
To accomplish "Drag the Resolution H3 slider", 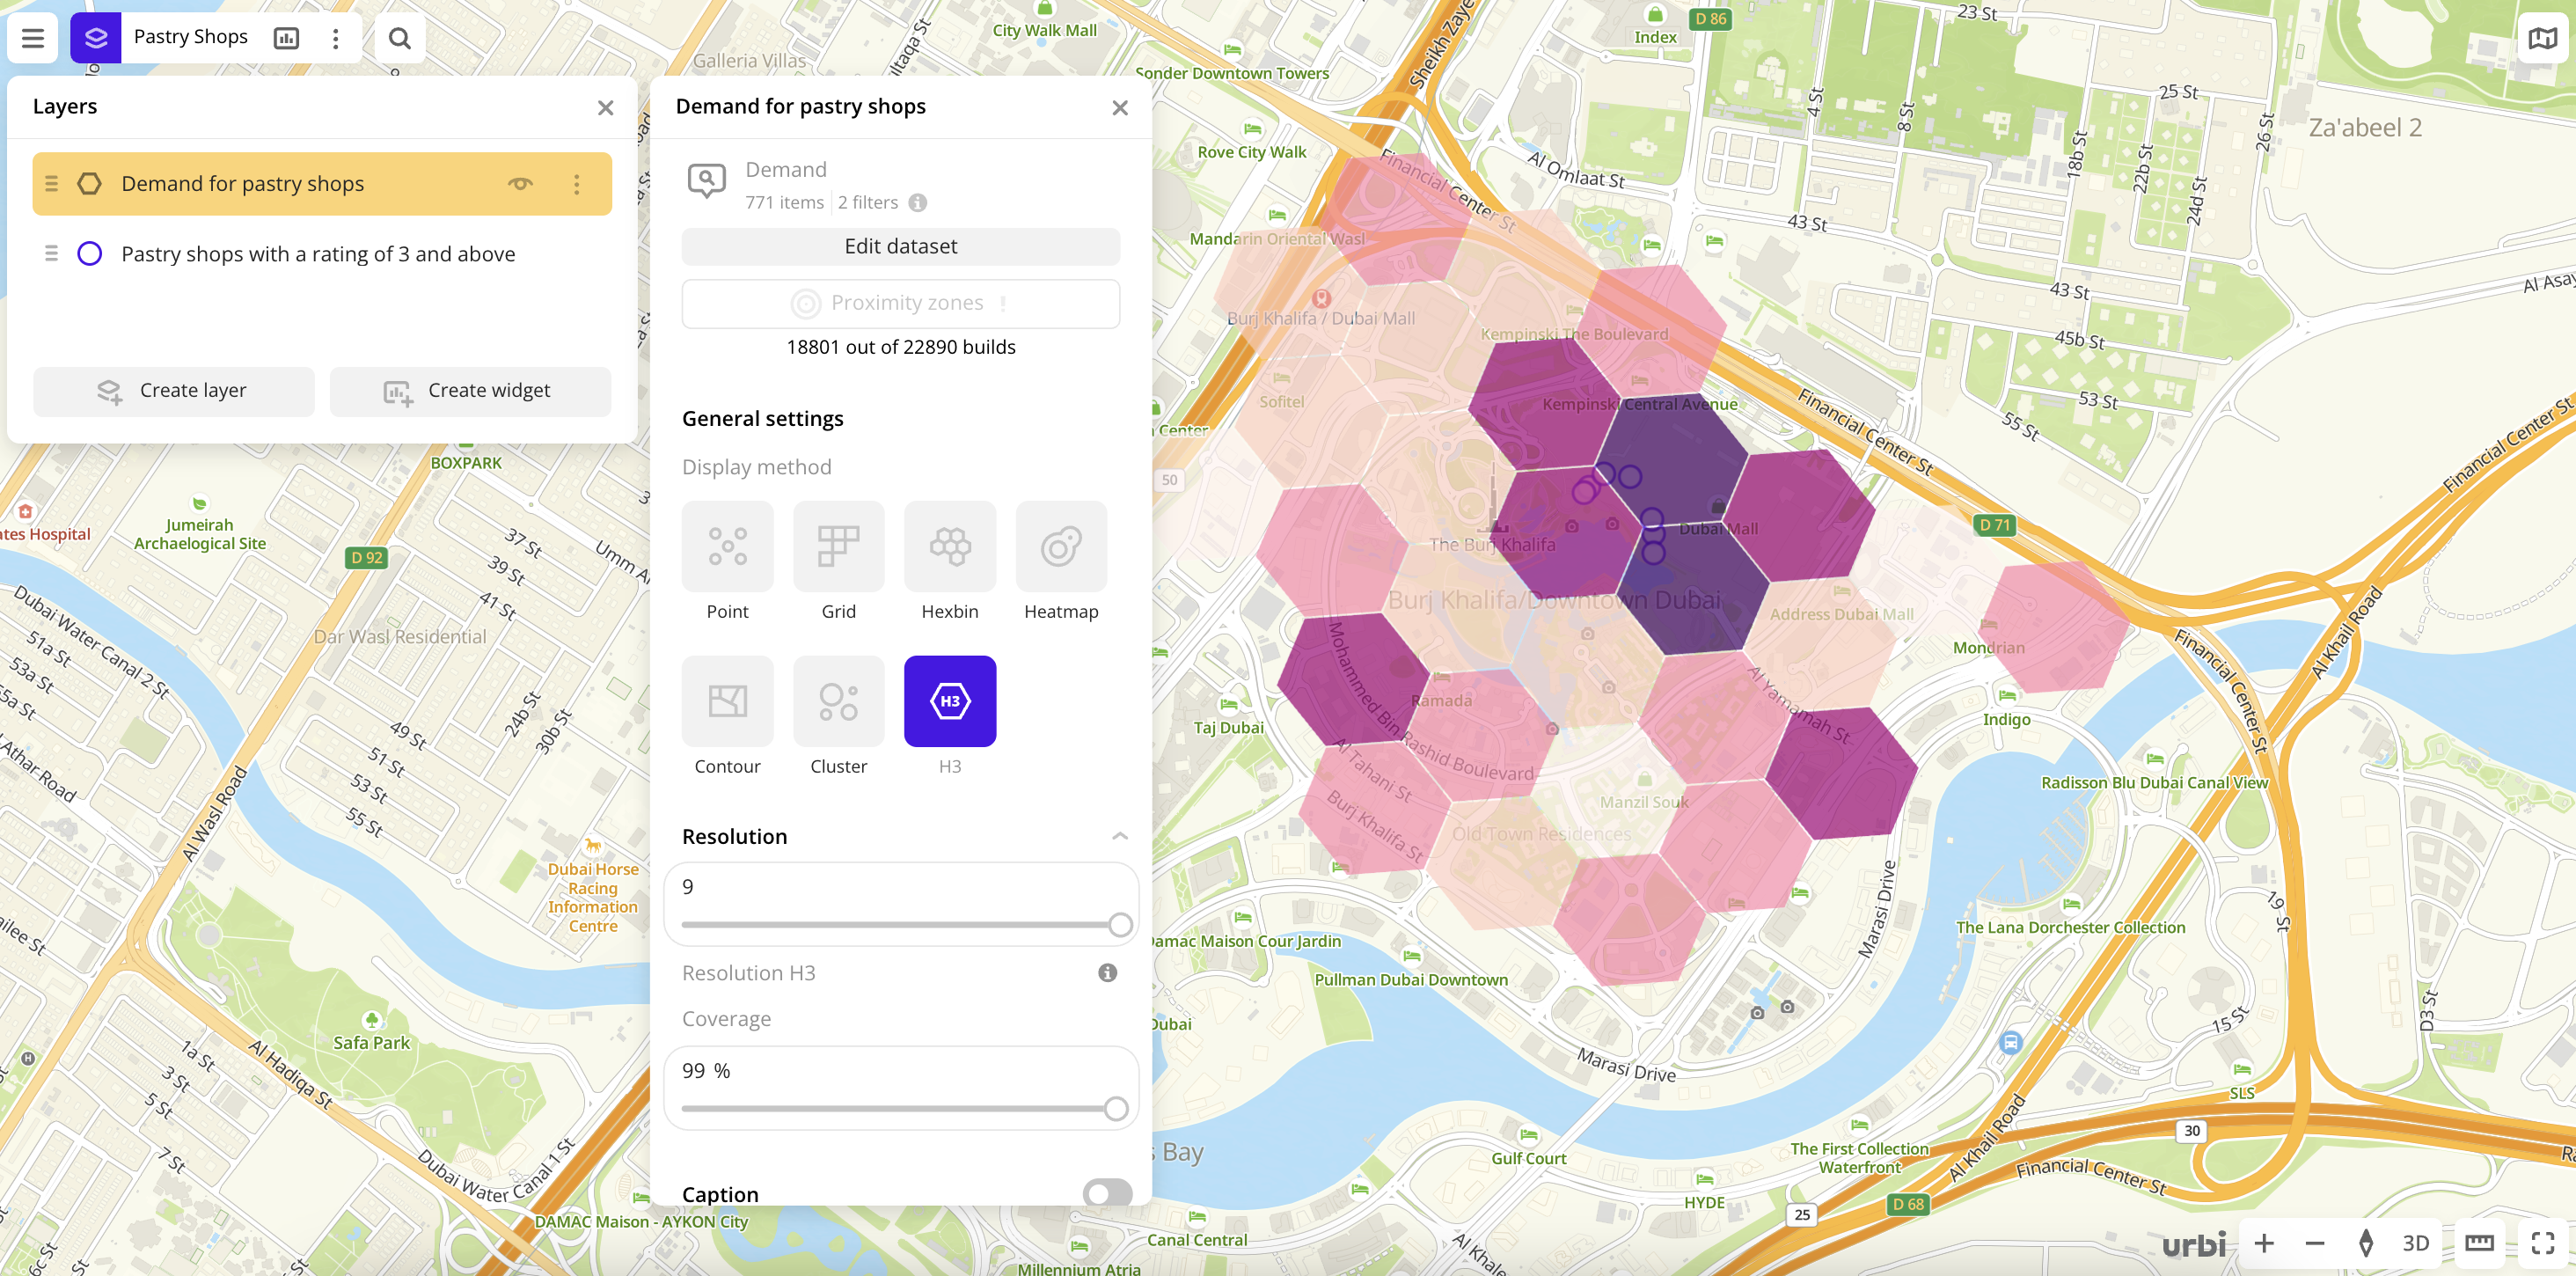I will (x=1117, y=925).
